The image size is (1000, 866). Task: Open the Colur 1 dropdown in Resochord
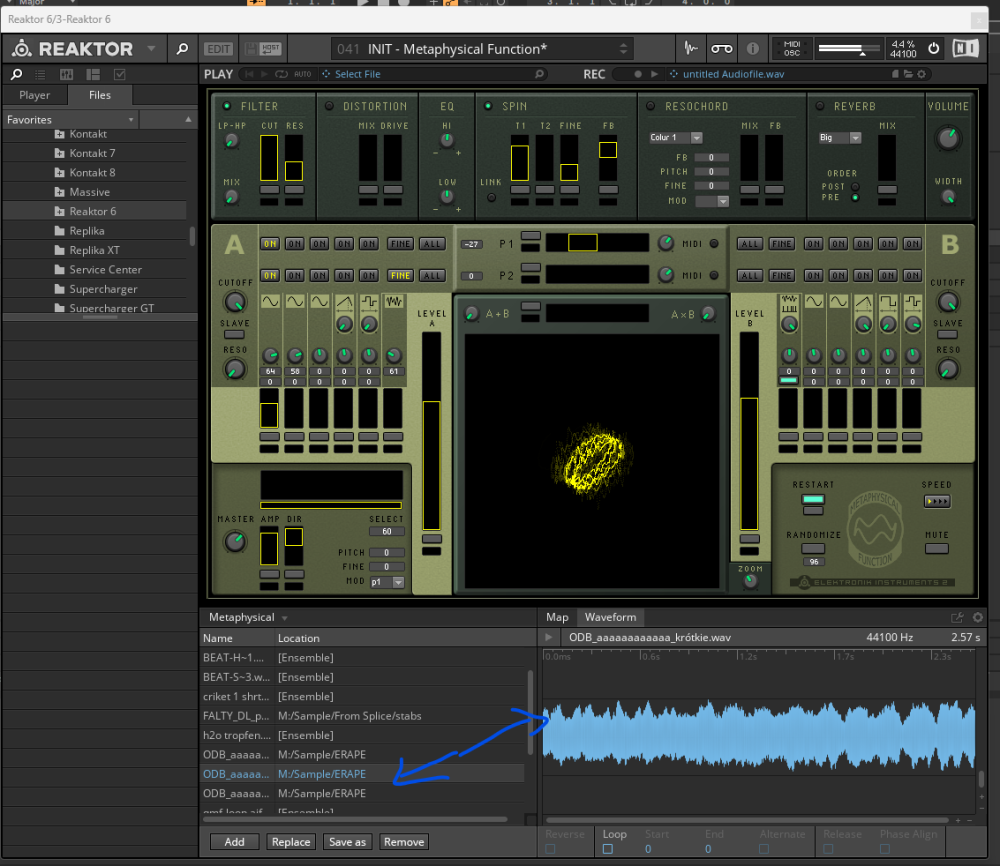(x=675, y=138)
